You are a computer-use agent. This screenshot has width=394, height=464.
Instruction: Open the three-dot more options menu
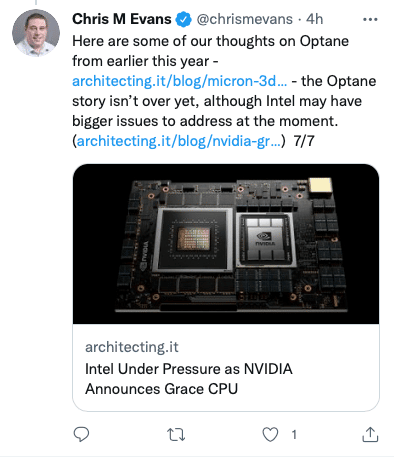pyautogui.click(x=370, y=20)
